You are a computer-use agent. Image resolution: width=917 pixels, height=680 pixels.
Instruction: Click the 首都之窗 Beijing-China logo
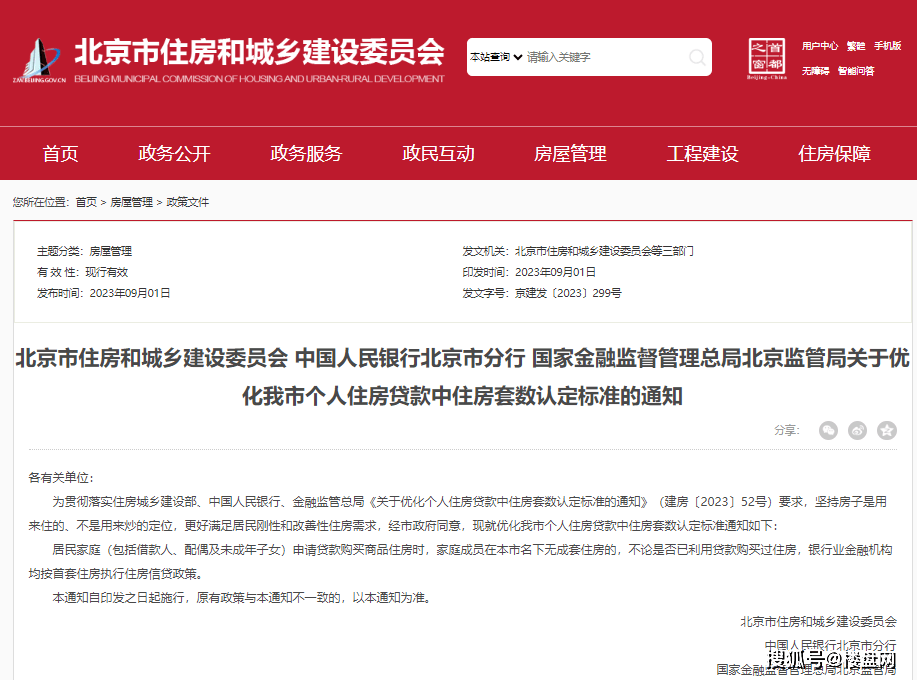(767, 58)
